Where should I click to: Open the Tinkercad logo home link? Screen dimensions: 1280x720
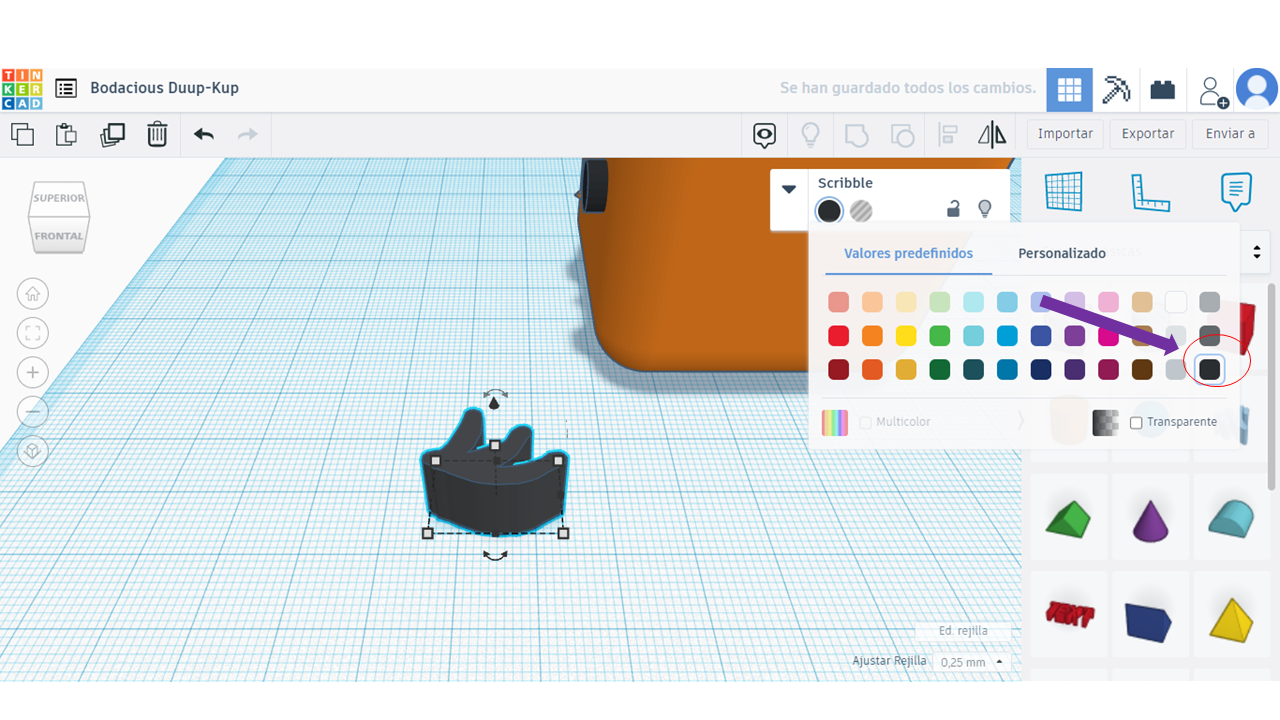[22, 89]
